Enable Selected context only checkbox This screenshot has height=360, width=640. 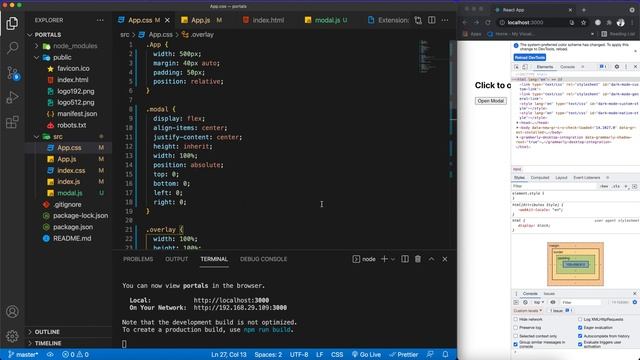(516, 336)
